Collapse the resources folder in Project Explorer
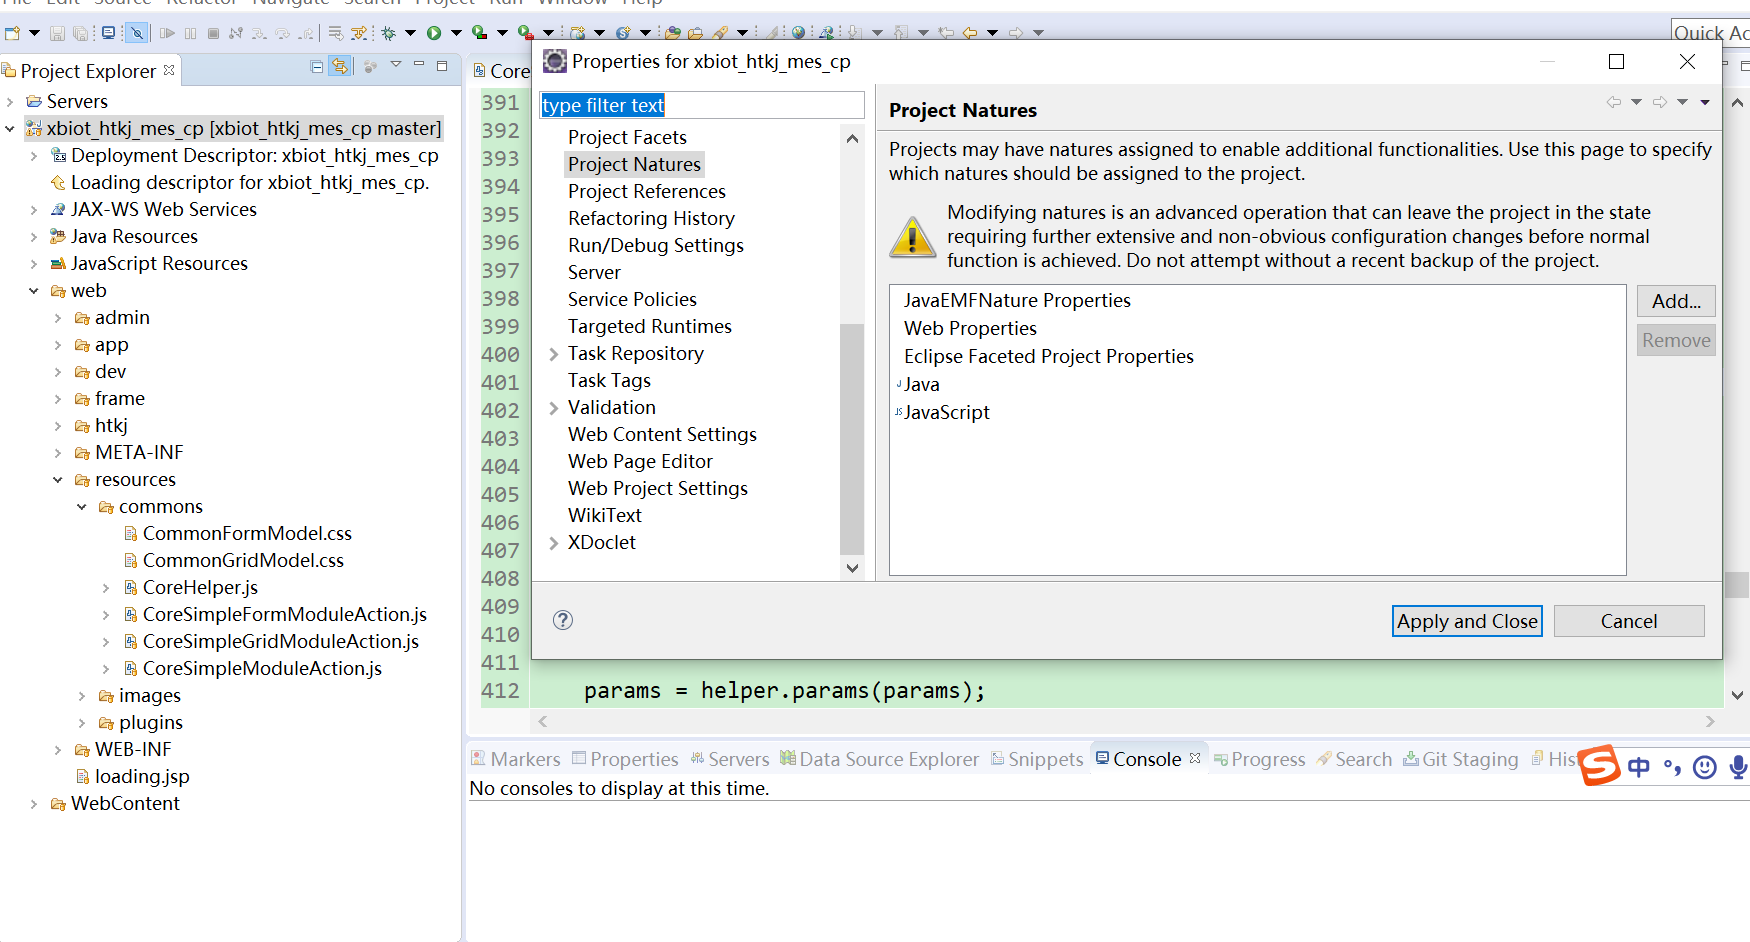 pos(57,479)
